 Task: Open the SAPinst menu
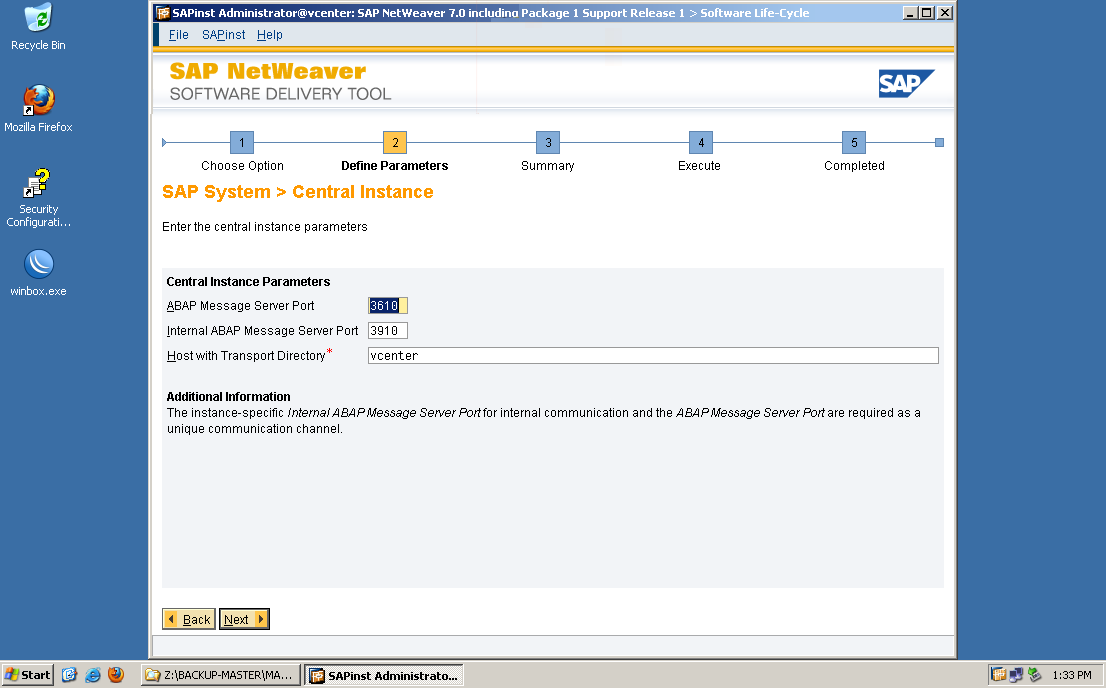click(224, 35)
